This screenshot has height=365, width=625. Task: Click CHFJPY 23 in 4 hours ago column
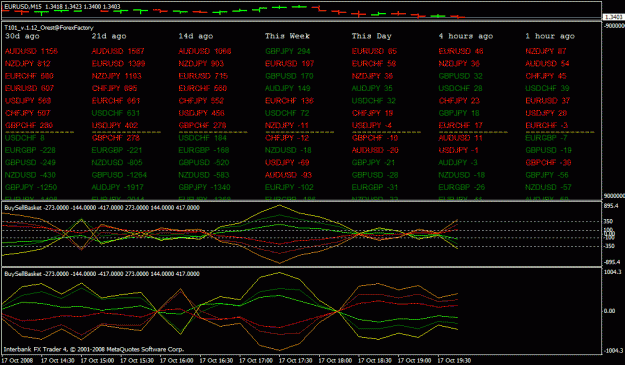coord(459,101)
